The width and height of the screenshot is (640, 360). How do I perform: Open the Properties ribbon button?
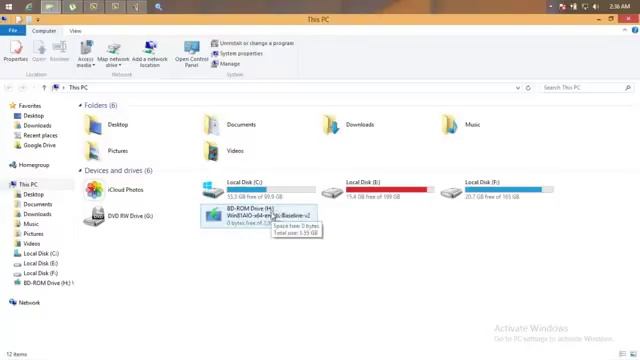pyautogui.click(x=16, y=51)
